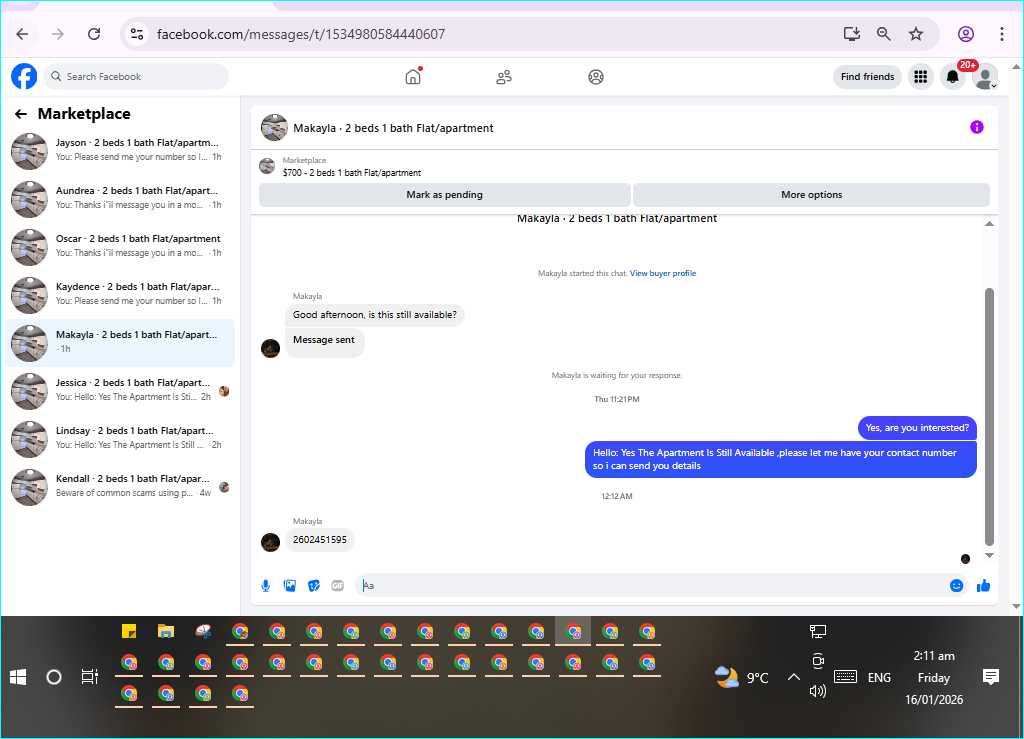
Task: Open the File Explorer taskbar icon
Action: [166, 631]
